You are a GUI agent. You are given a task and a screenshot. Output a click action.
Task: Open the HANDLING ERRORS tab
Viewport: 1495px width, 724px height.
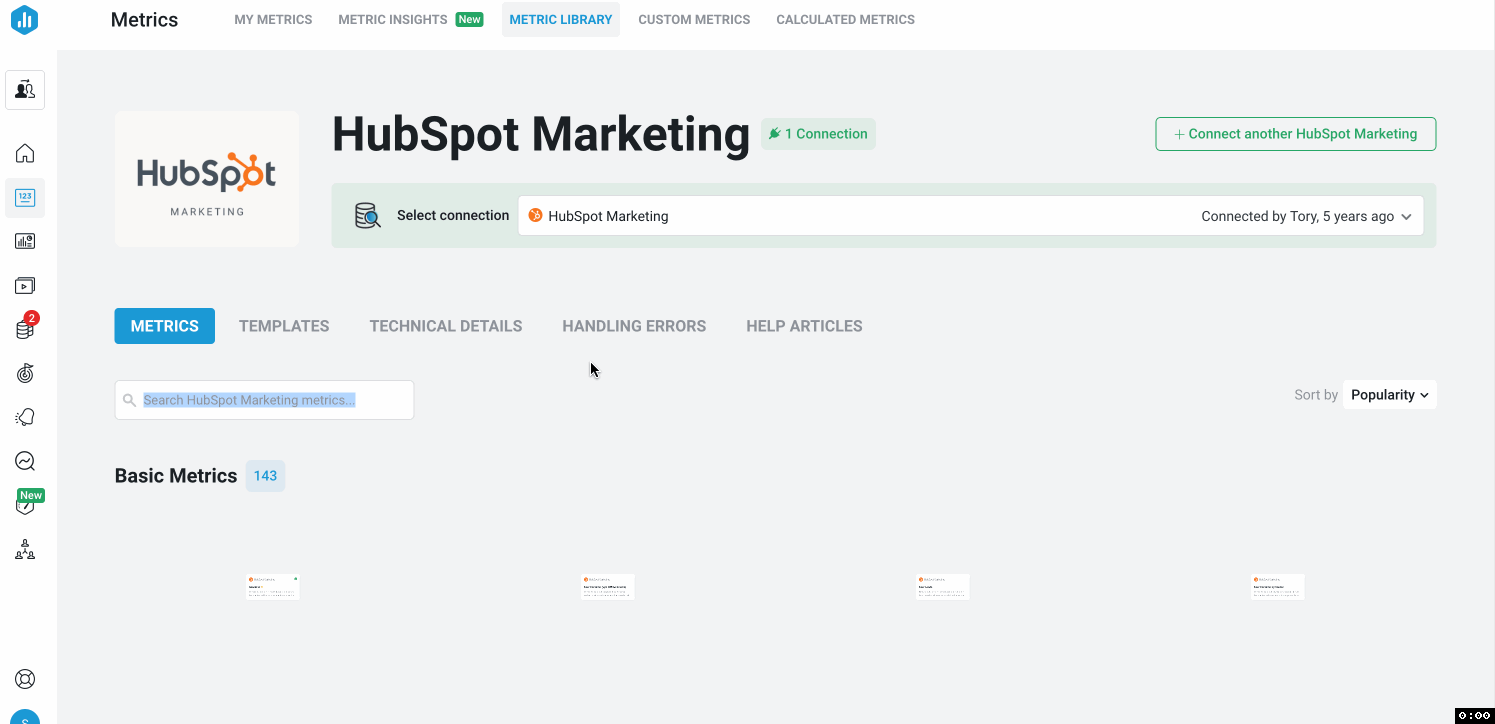633,325
